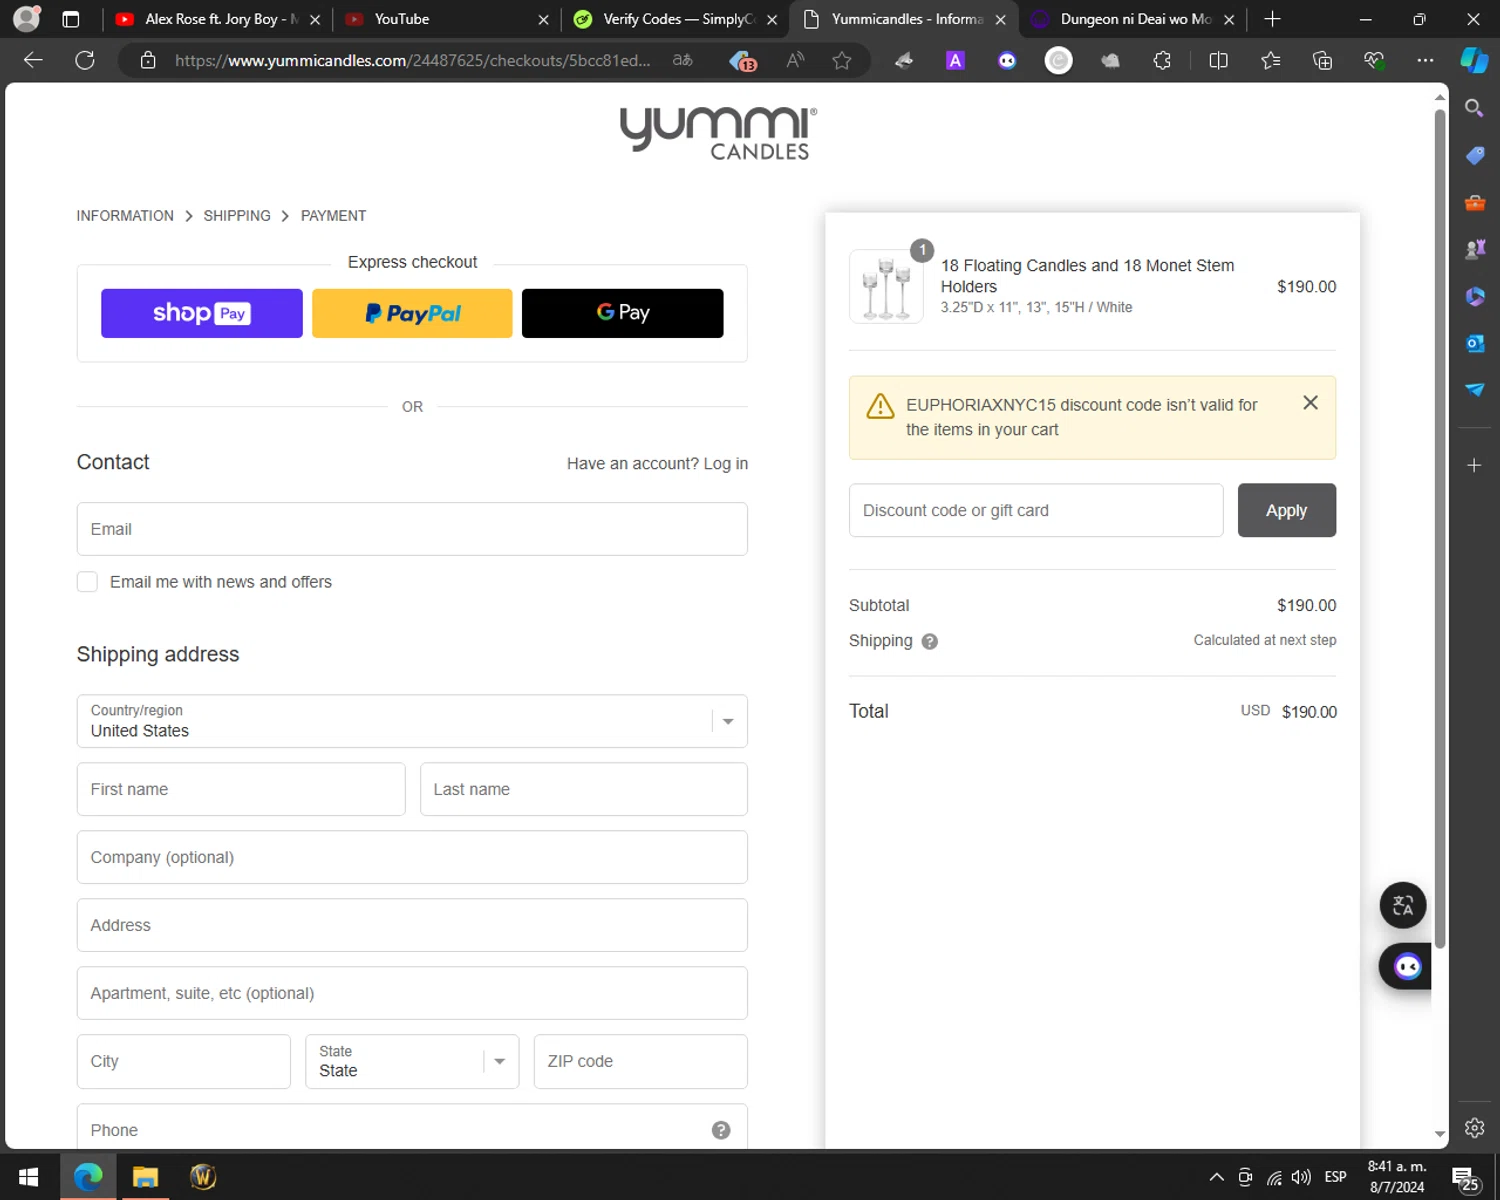Click the floating translate button
Screen dimensions: 1500x1200
(1403, 906)
